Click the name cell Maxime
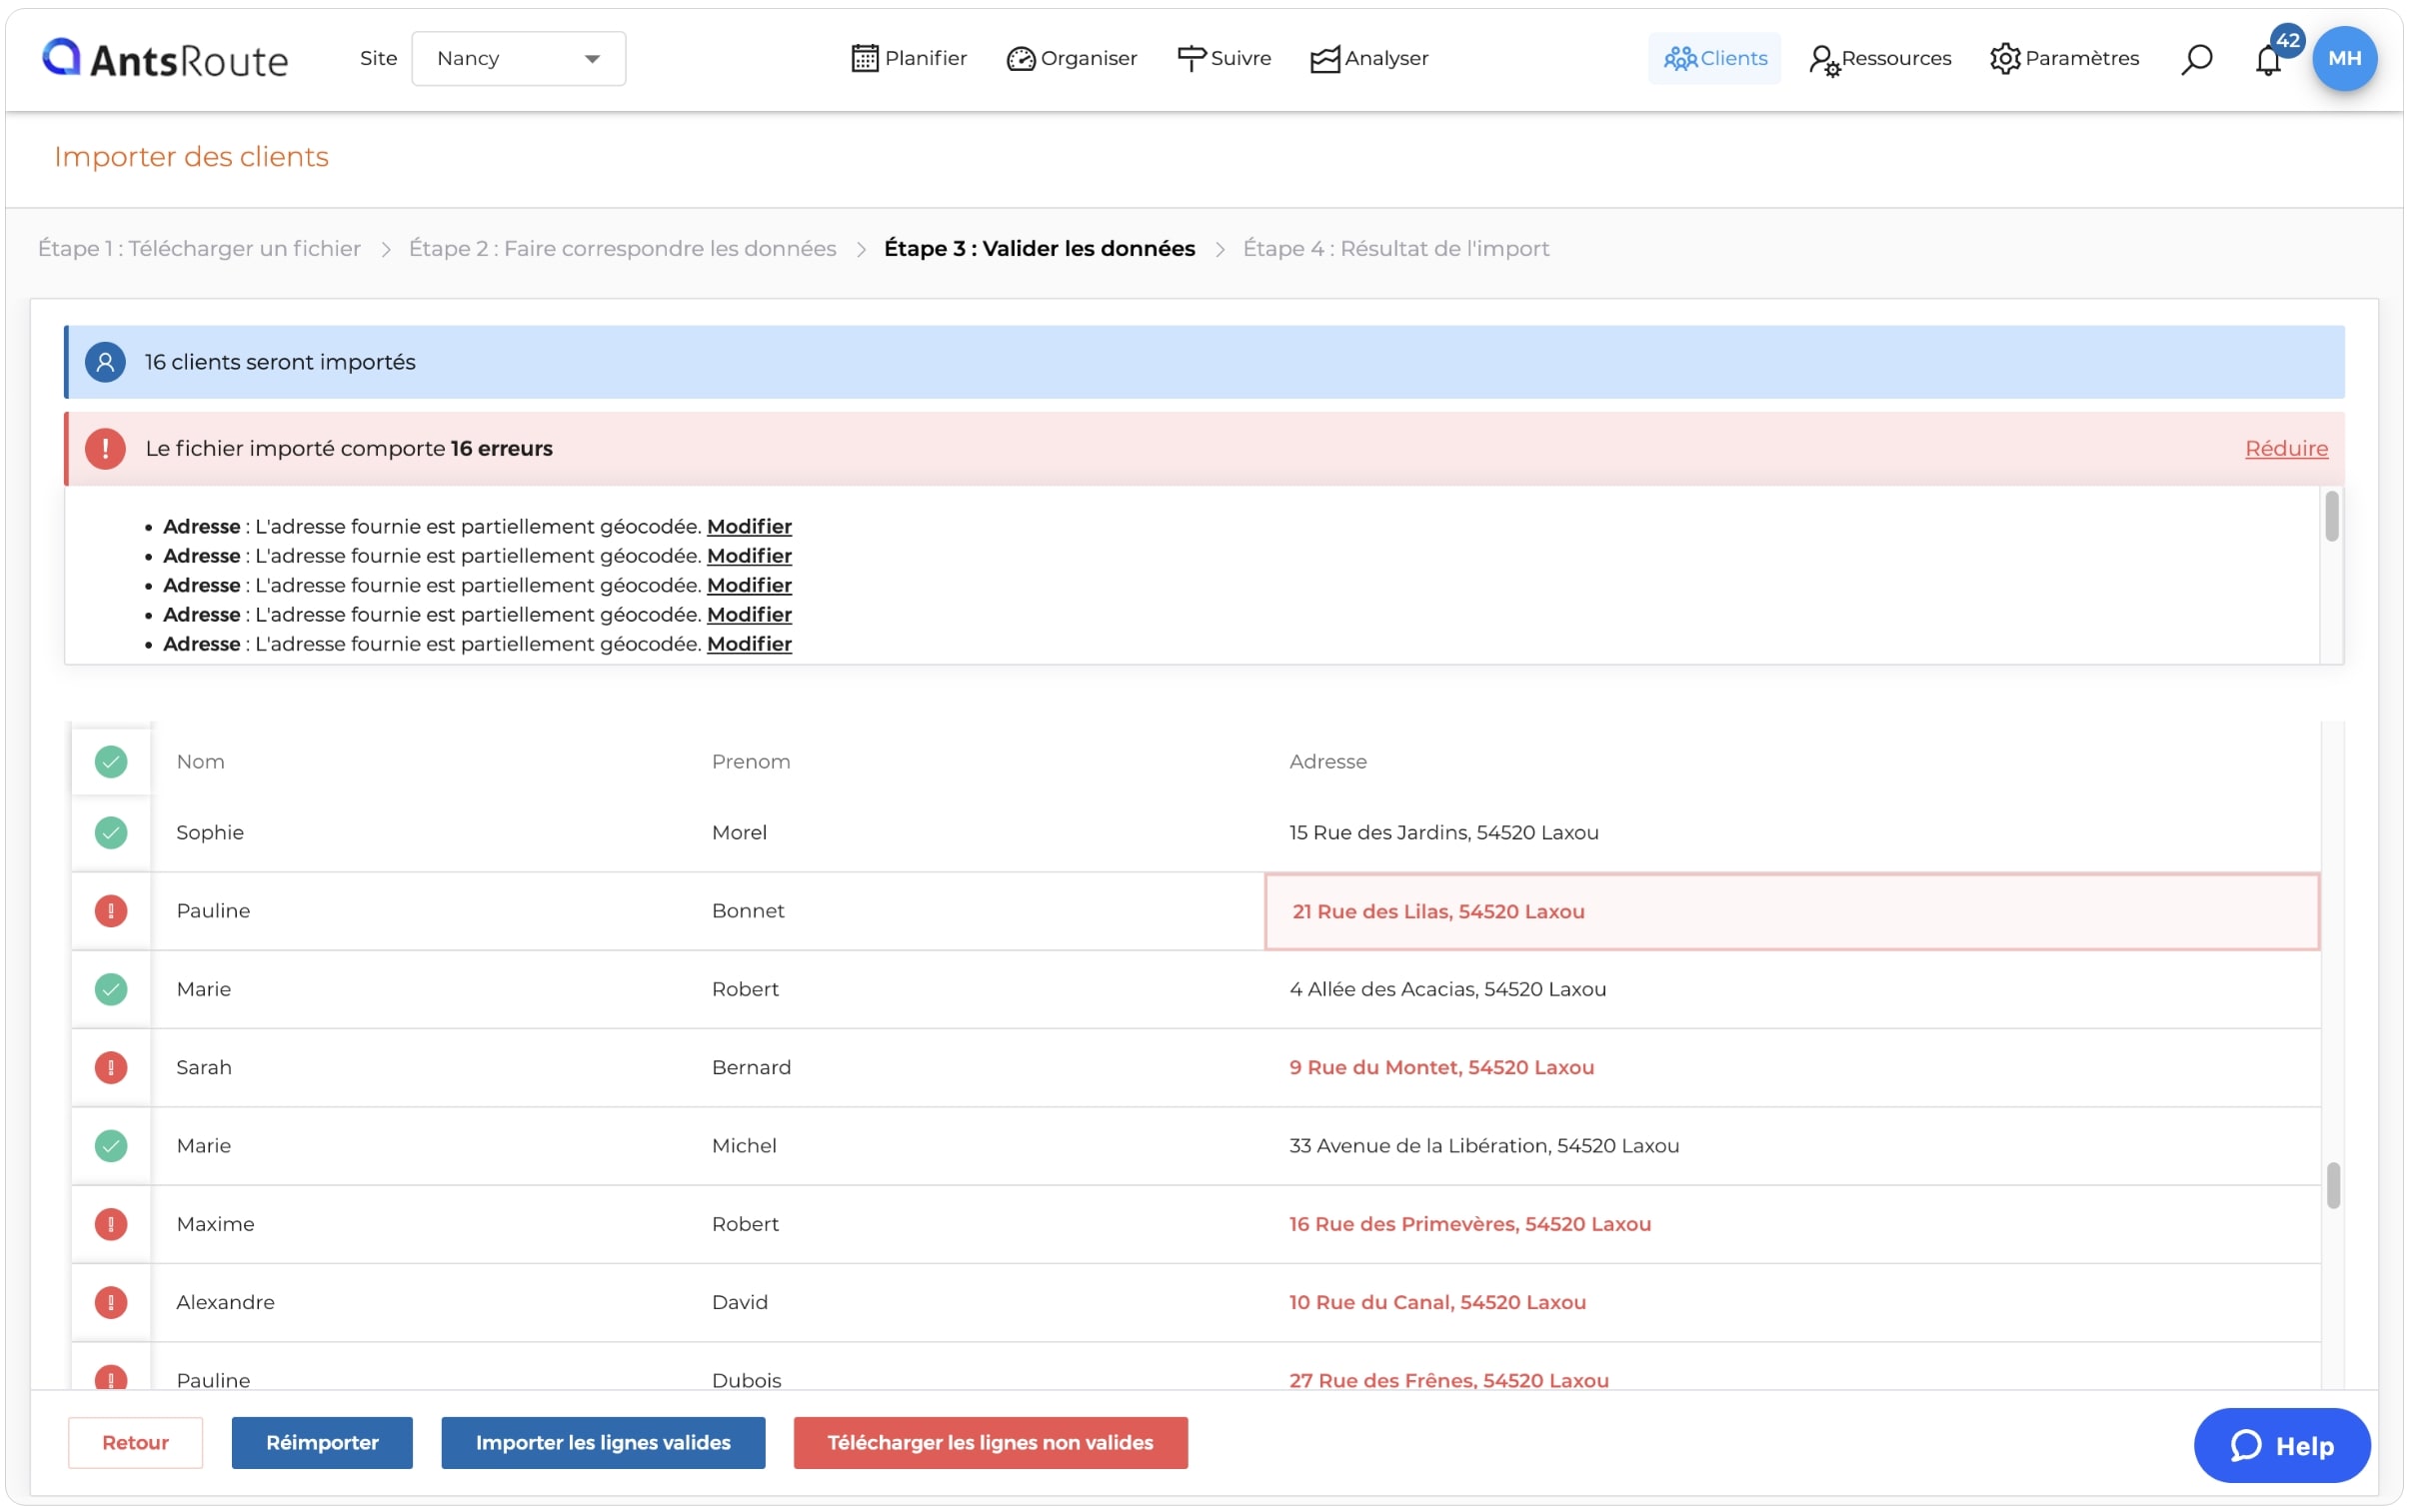Image resolution: width=2409 pixels, height=1512 pixels. coord(215,1224)
